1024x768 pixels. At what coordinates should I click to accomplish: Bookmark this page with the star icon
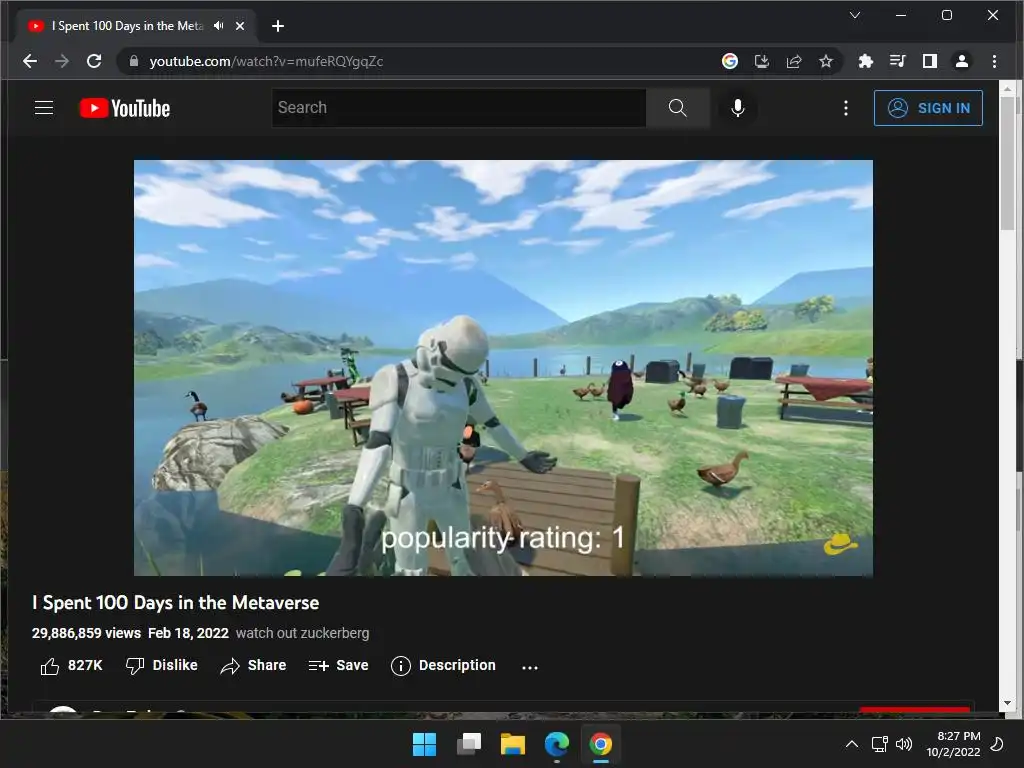pyautogui.click(x=825, y=61)
